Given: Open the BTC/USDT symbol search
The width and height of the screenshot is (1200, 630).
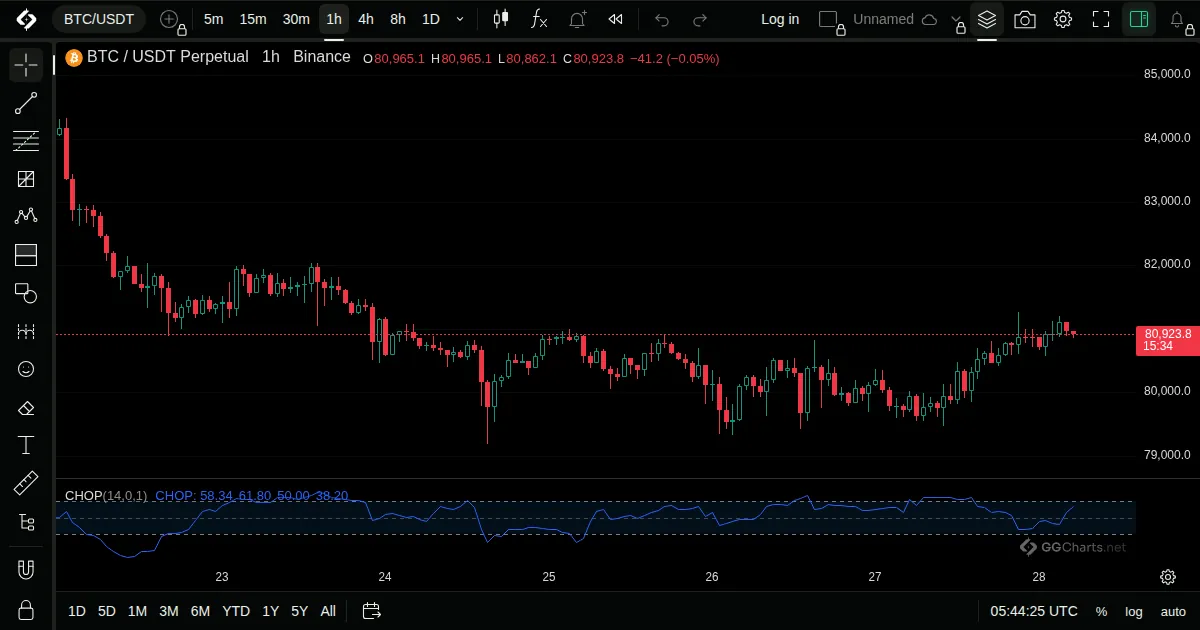Looking at the screenshot, I should 97,19.
